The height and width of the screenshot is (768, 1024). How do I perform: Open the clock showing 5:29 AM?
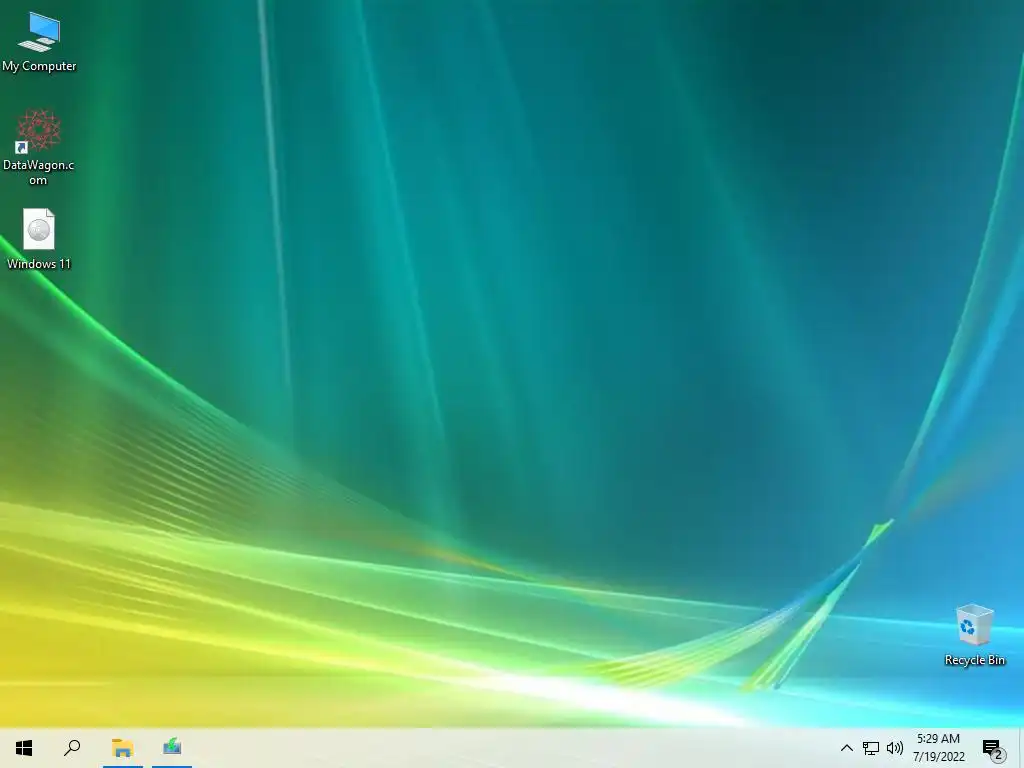pos(938,748)
